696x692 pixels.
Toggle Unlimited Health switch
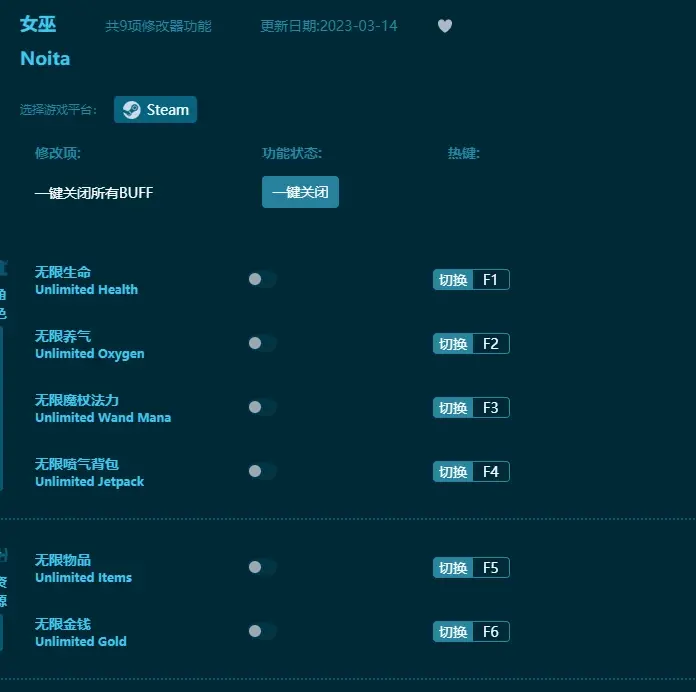262,279
